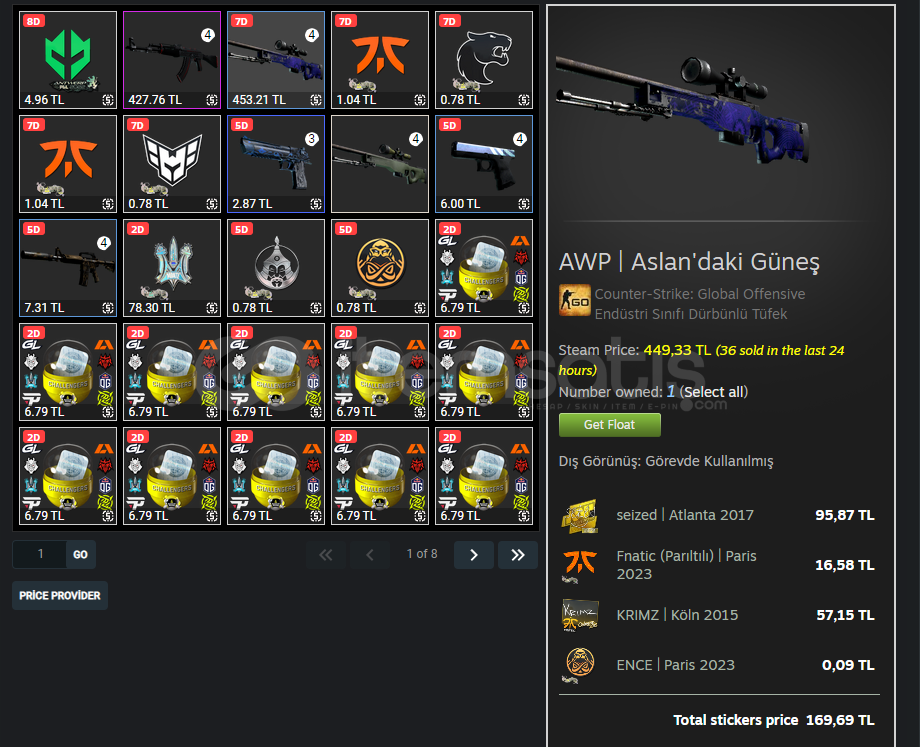Click the Fnatic Paris 2023 sticker icon
The width and height of the screenshot is (920, 747).
[580, 566]
